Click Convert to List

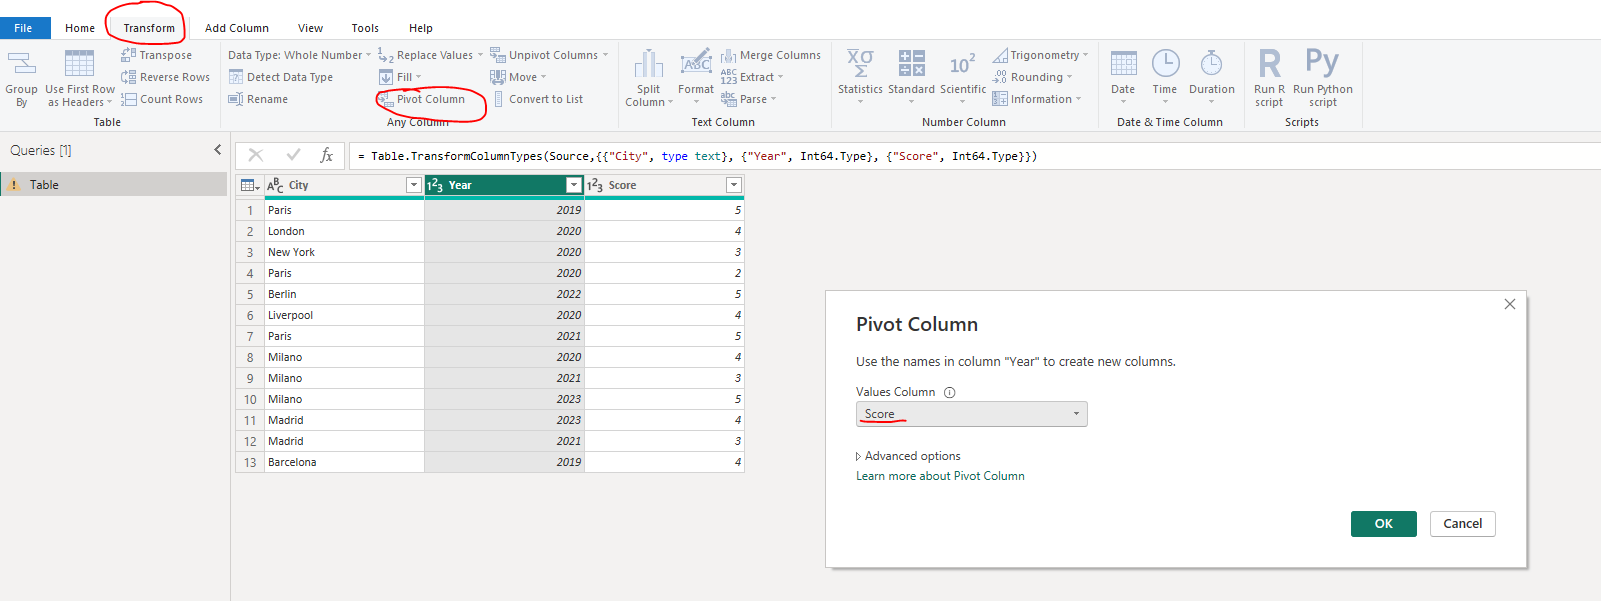(537, 99)
